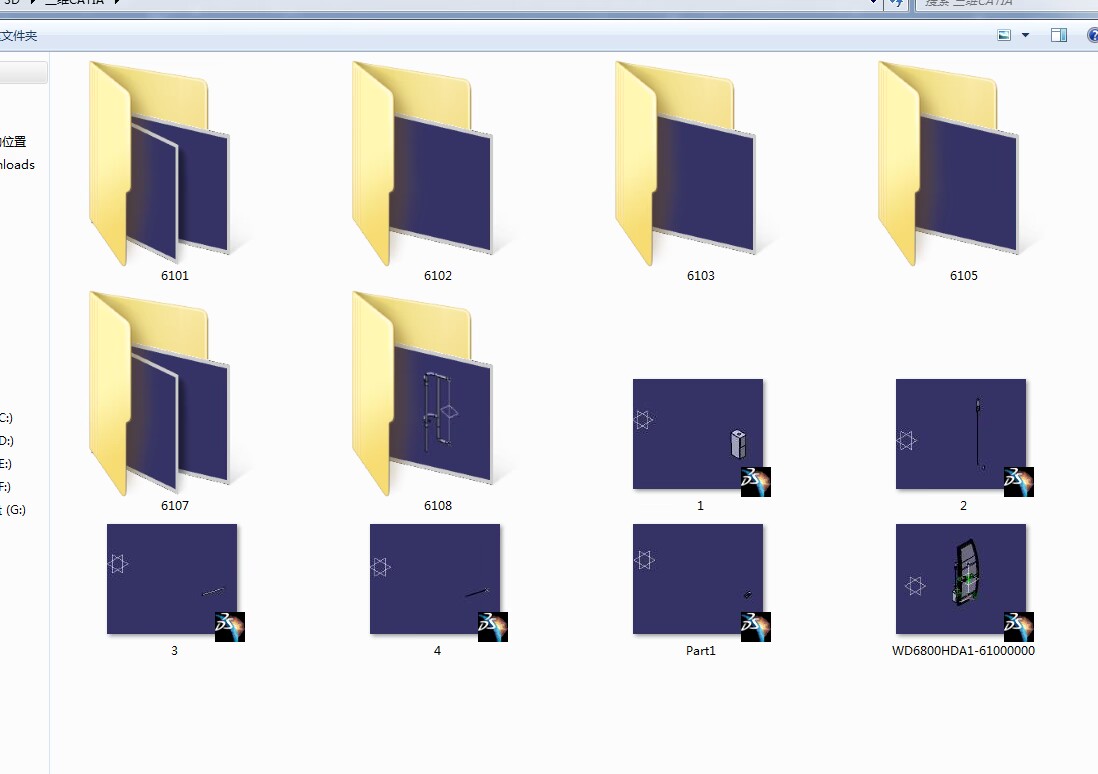Select drive G: in the navigation pane
Viewport: 1098px width, 774px height.
[x=13, y=510]
